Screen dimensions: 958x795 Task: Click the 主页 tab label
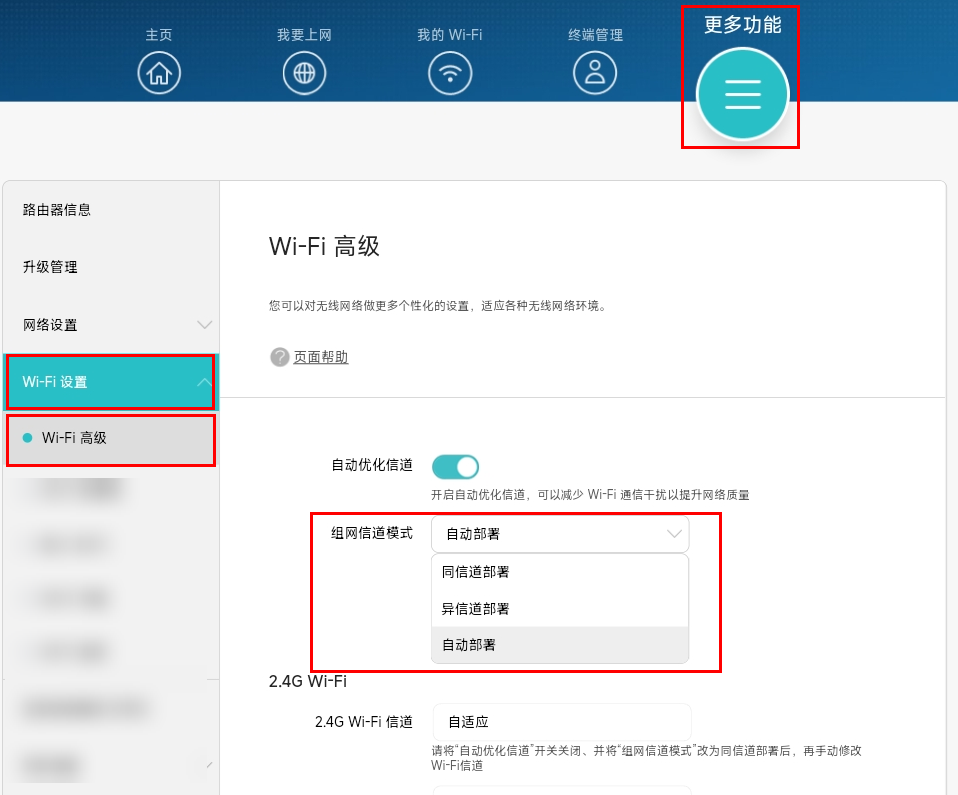click(159, 35)
